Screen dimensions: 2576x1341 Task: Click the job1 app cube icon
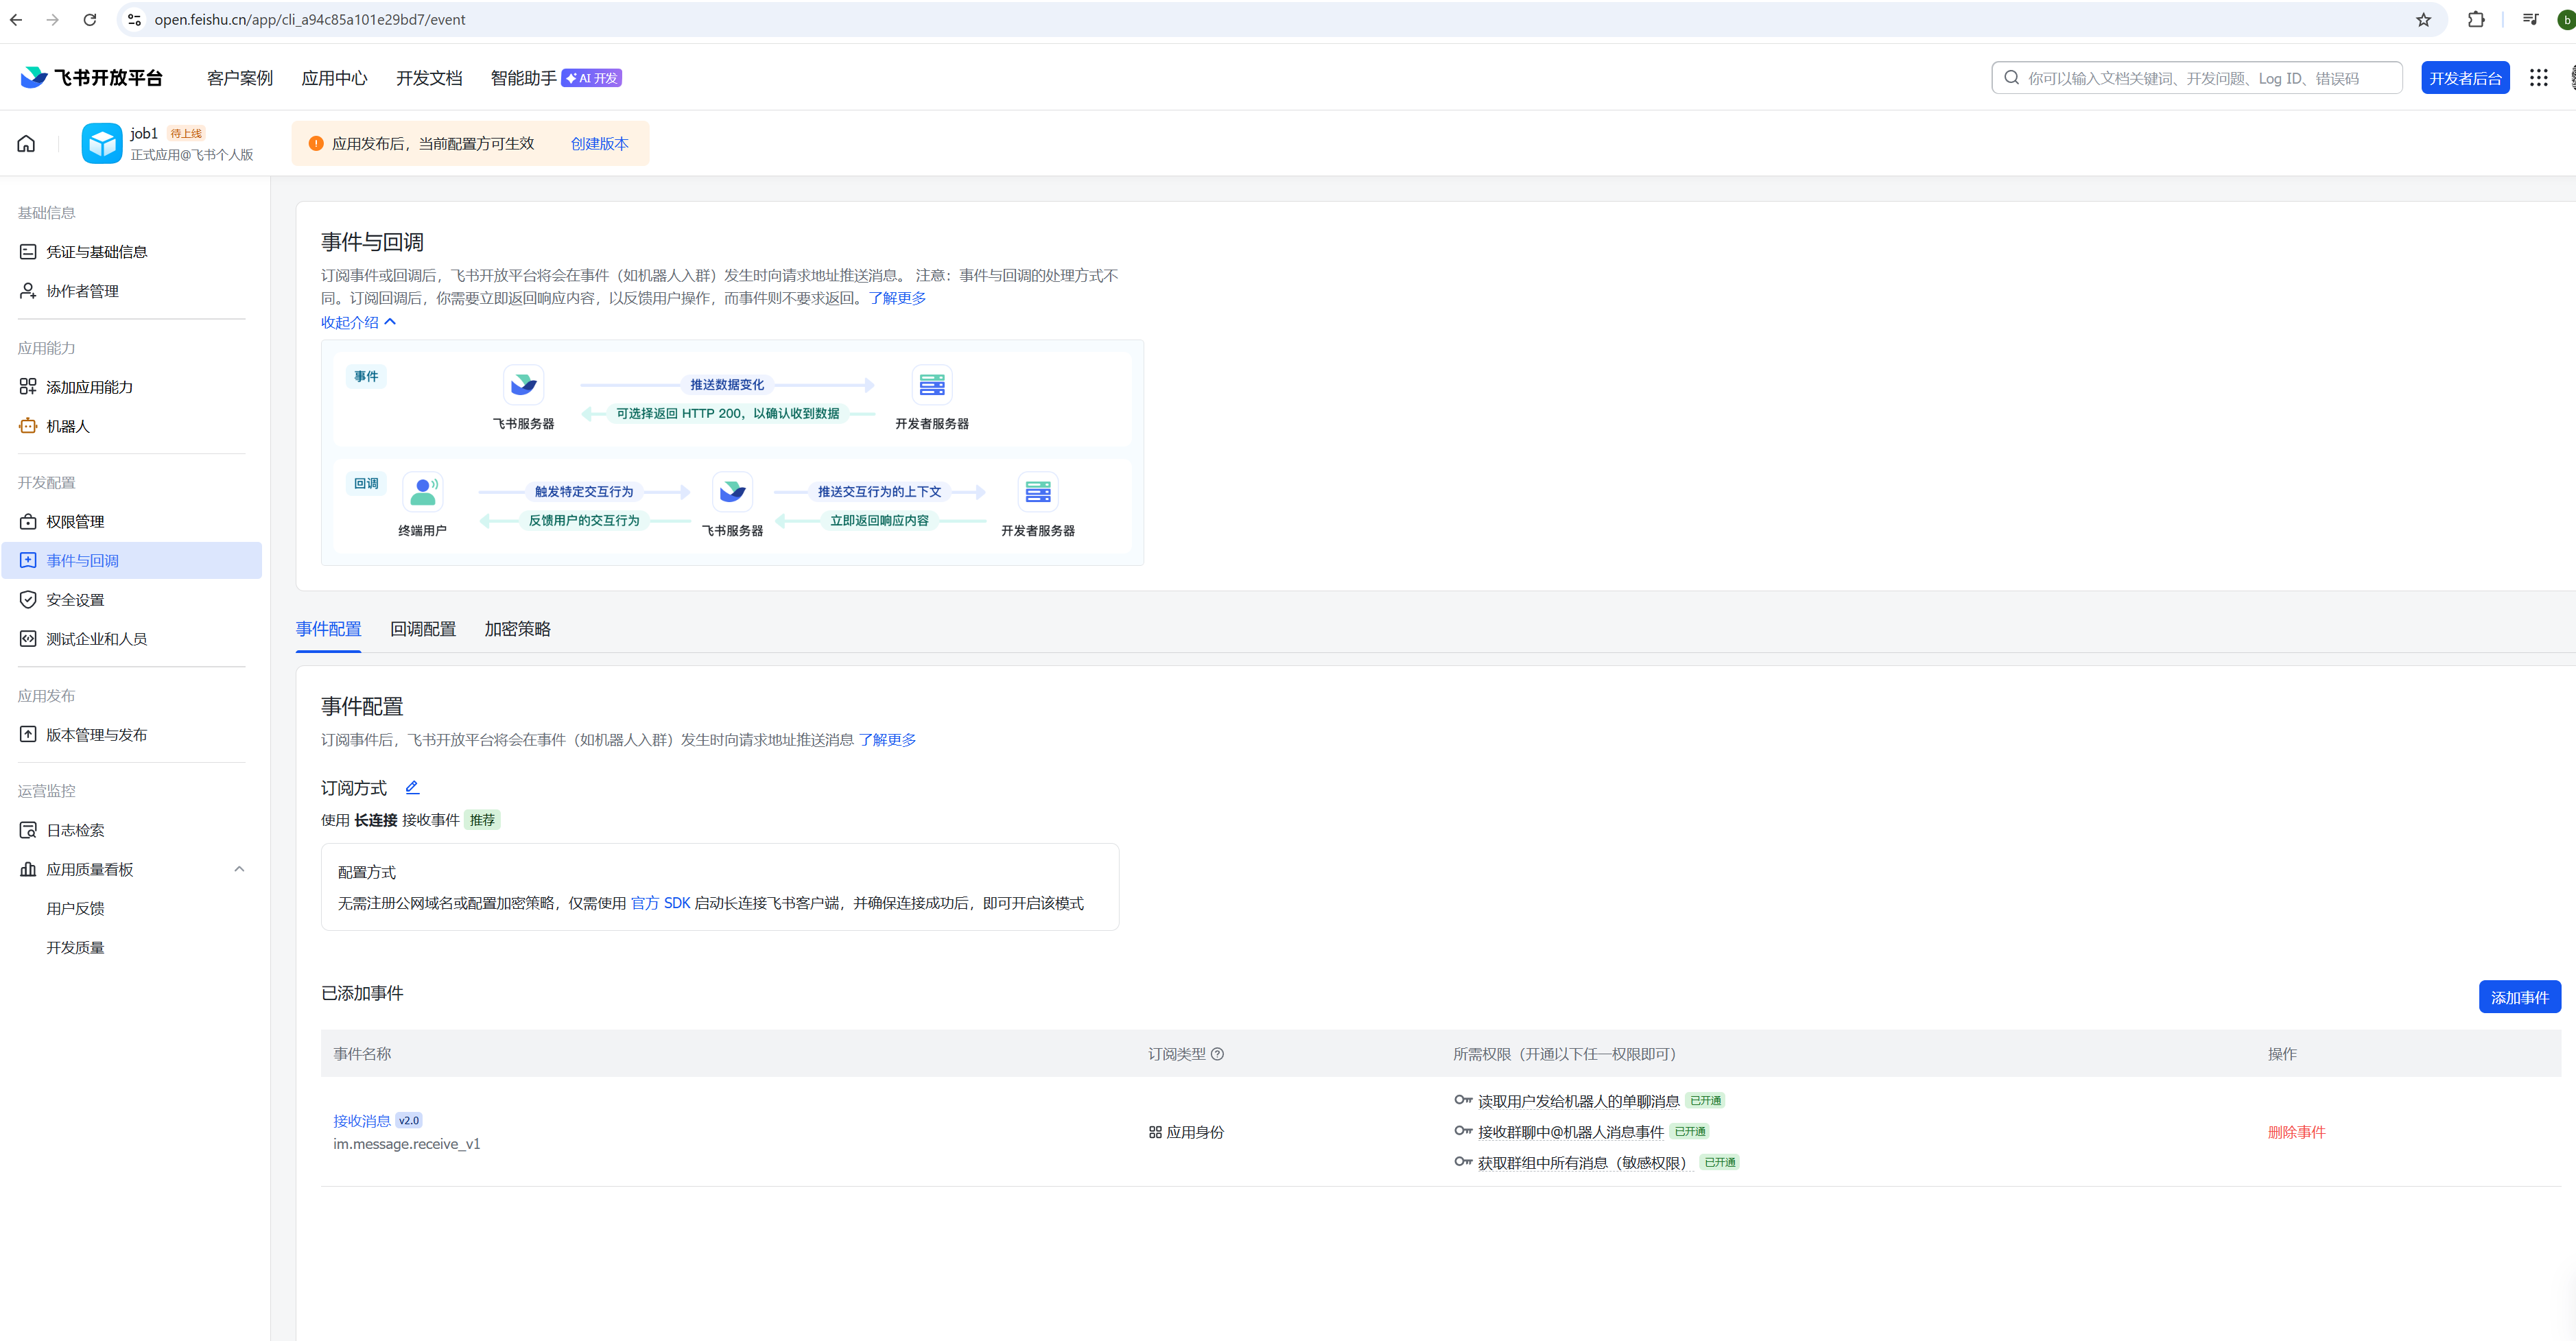click(x=101, y=143)
